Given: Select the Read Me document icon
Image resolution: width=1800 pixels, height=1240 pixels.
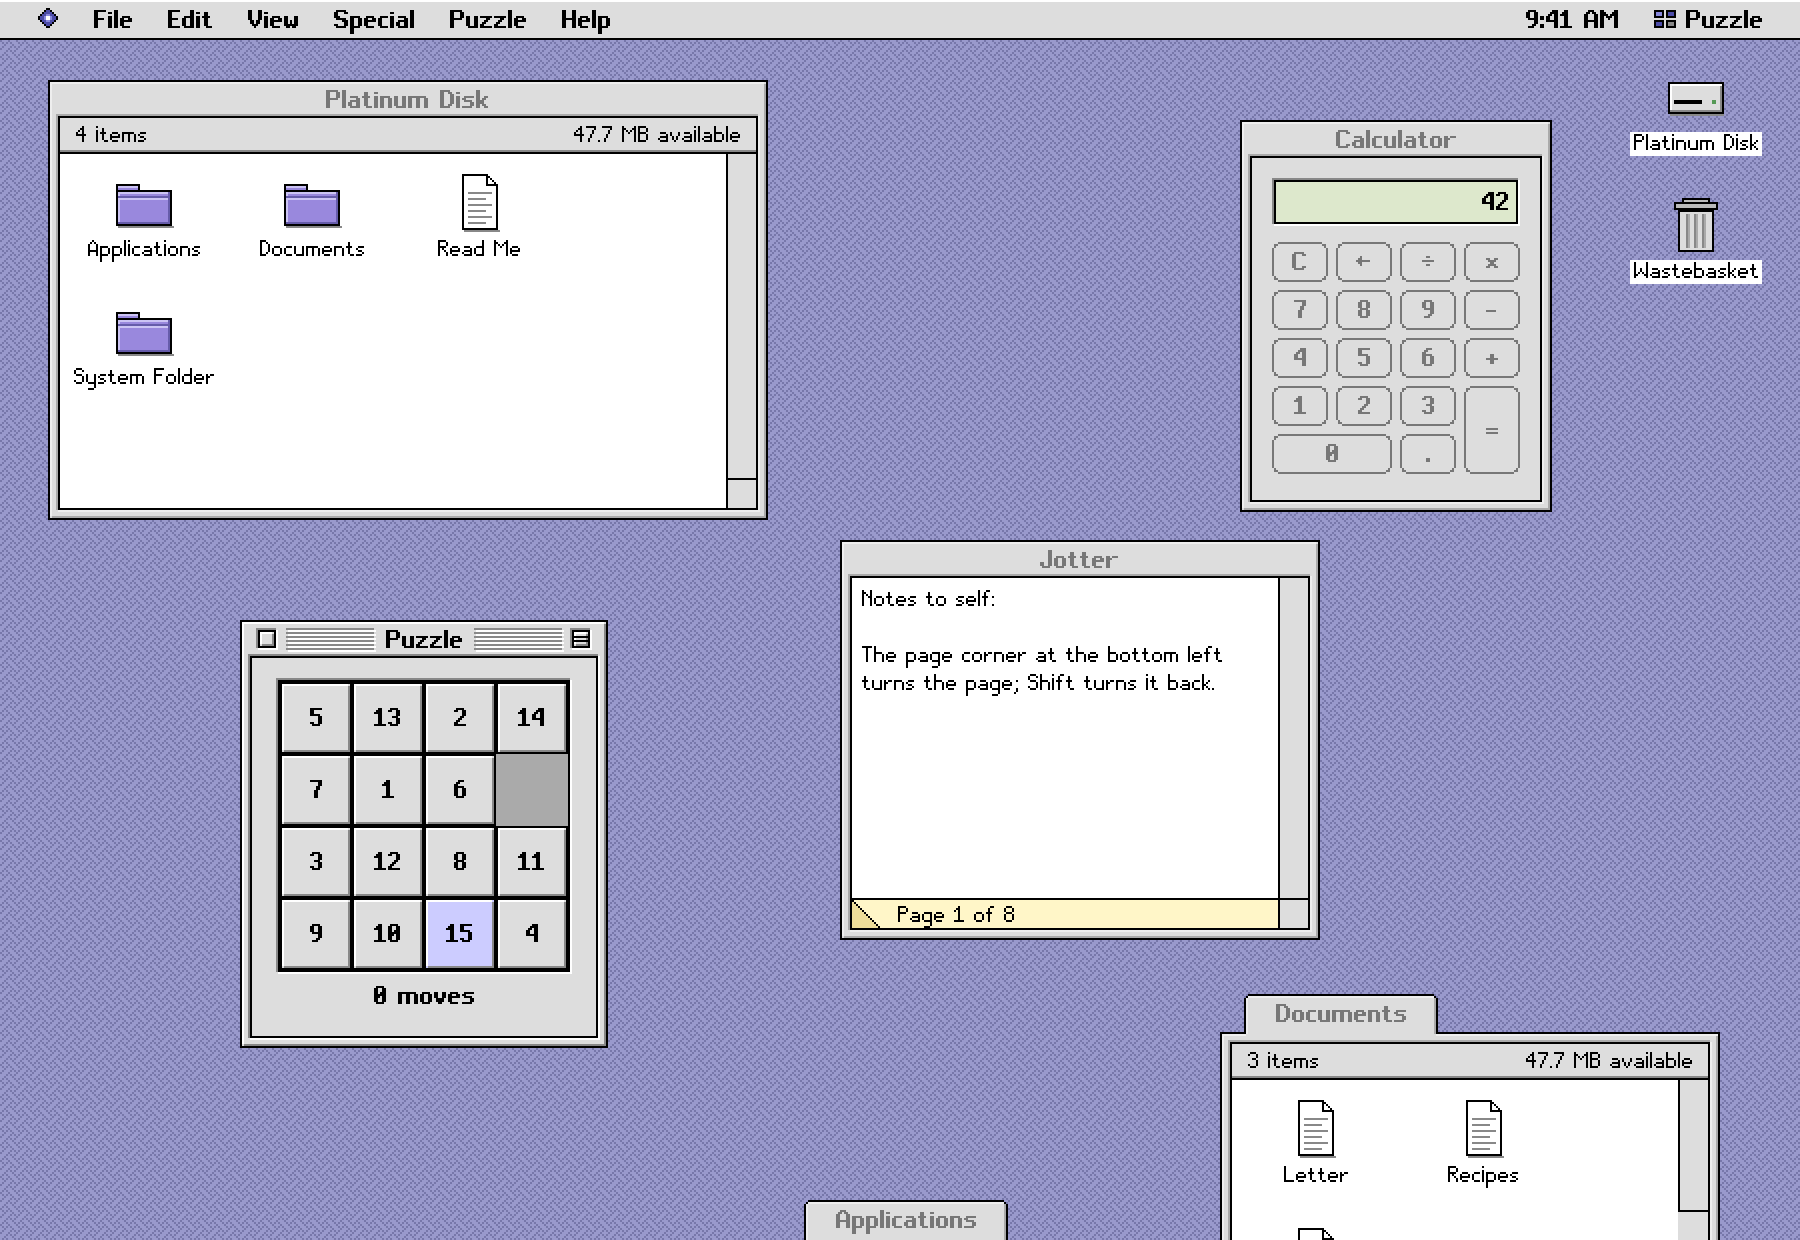Looking at the screenshot, I should click(x=479, y=202).
